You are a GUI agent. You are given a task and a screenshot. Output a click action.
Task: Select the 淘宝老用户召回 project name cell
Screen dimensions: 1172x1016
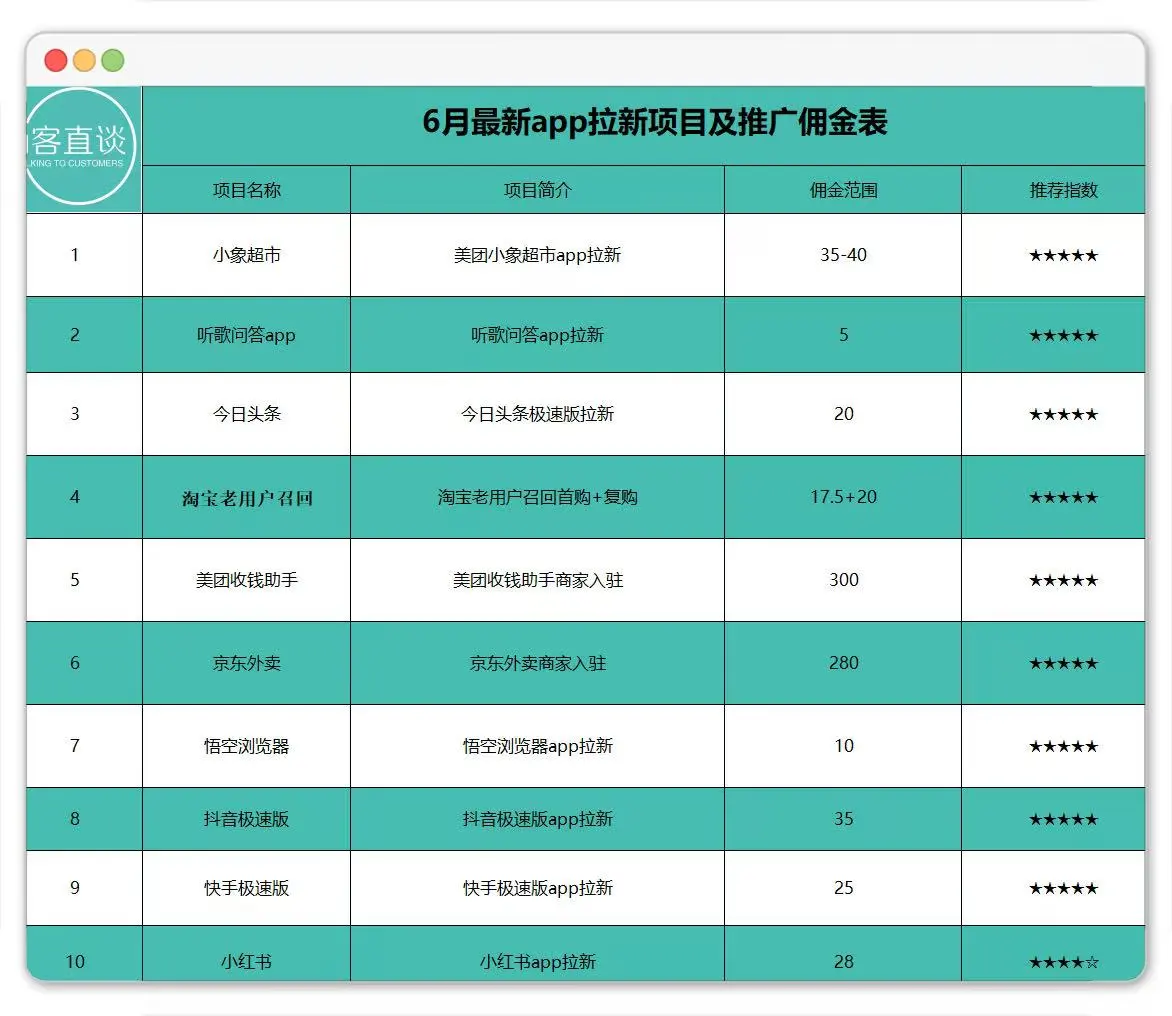[247, 497]
